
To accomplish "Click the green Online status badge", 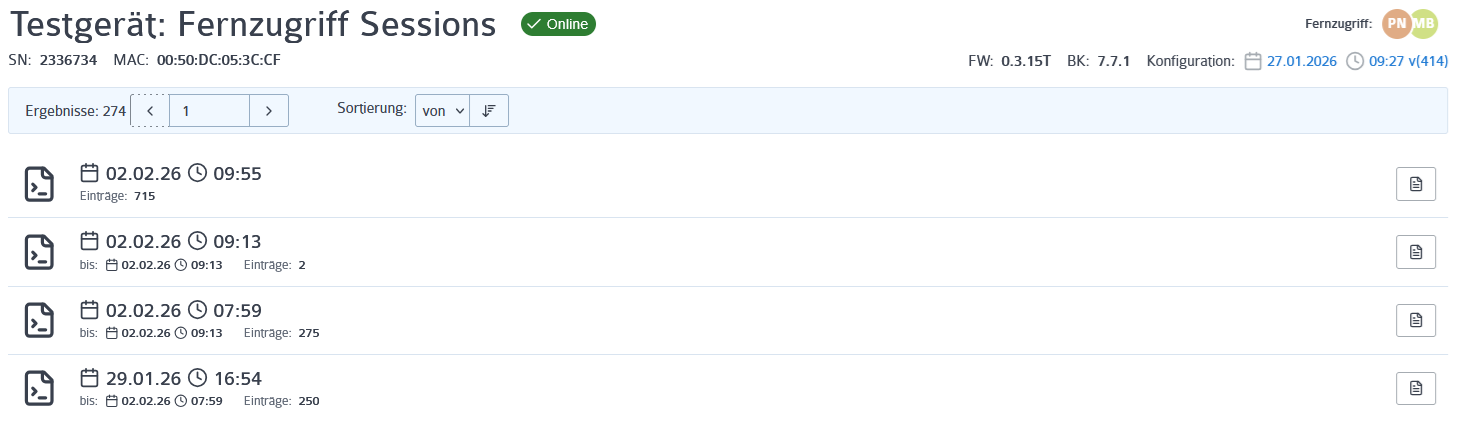I will click(x=558, y=24).
